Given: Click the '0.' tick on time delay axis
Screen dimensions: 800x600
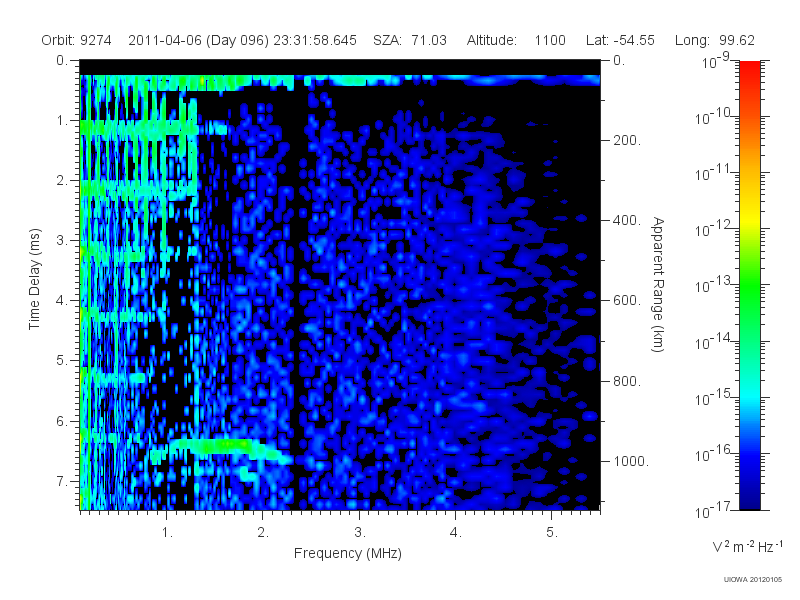Looking at the screenshot, I should click(x=62, y=60).
